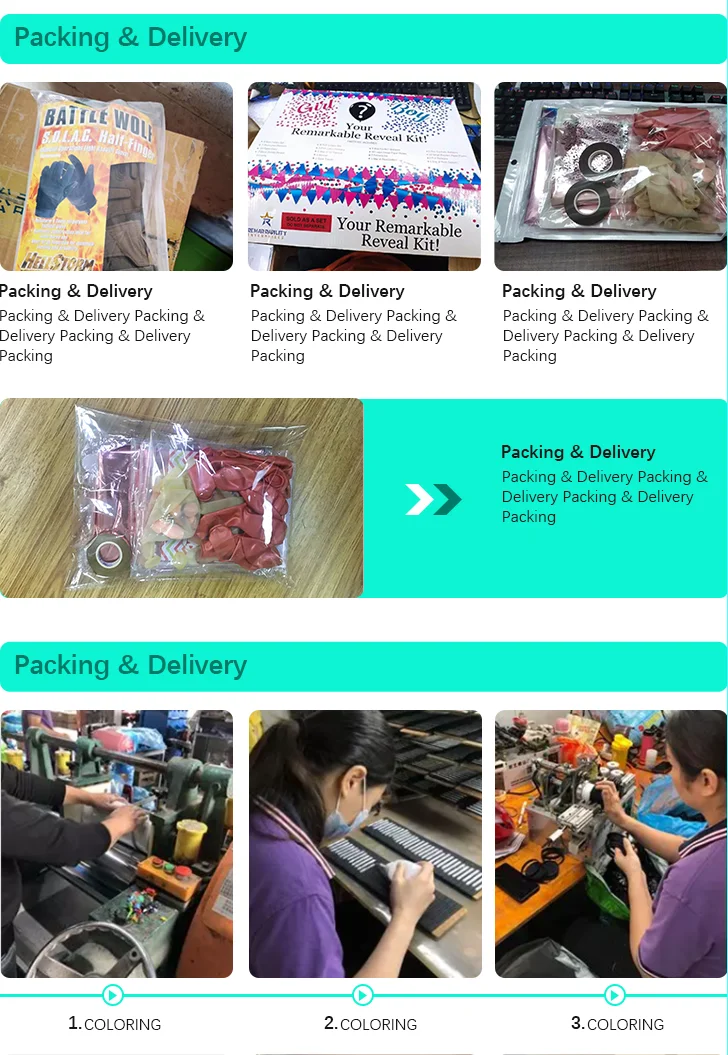Click the play icon above 2. COLORING

363,994
